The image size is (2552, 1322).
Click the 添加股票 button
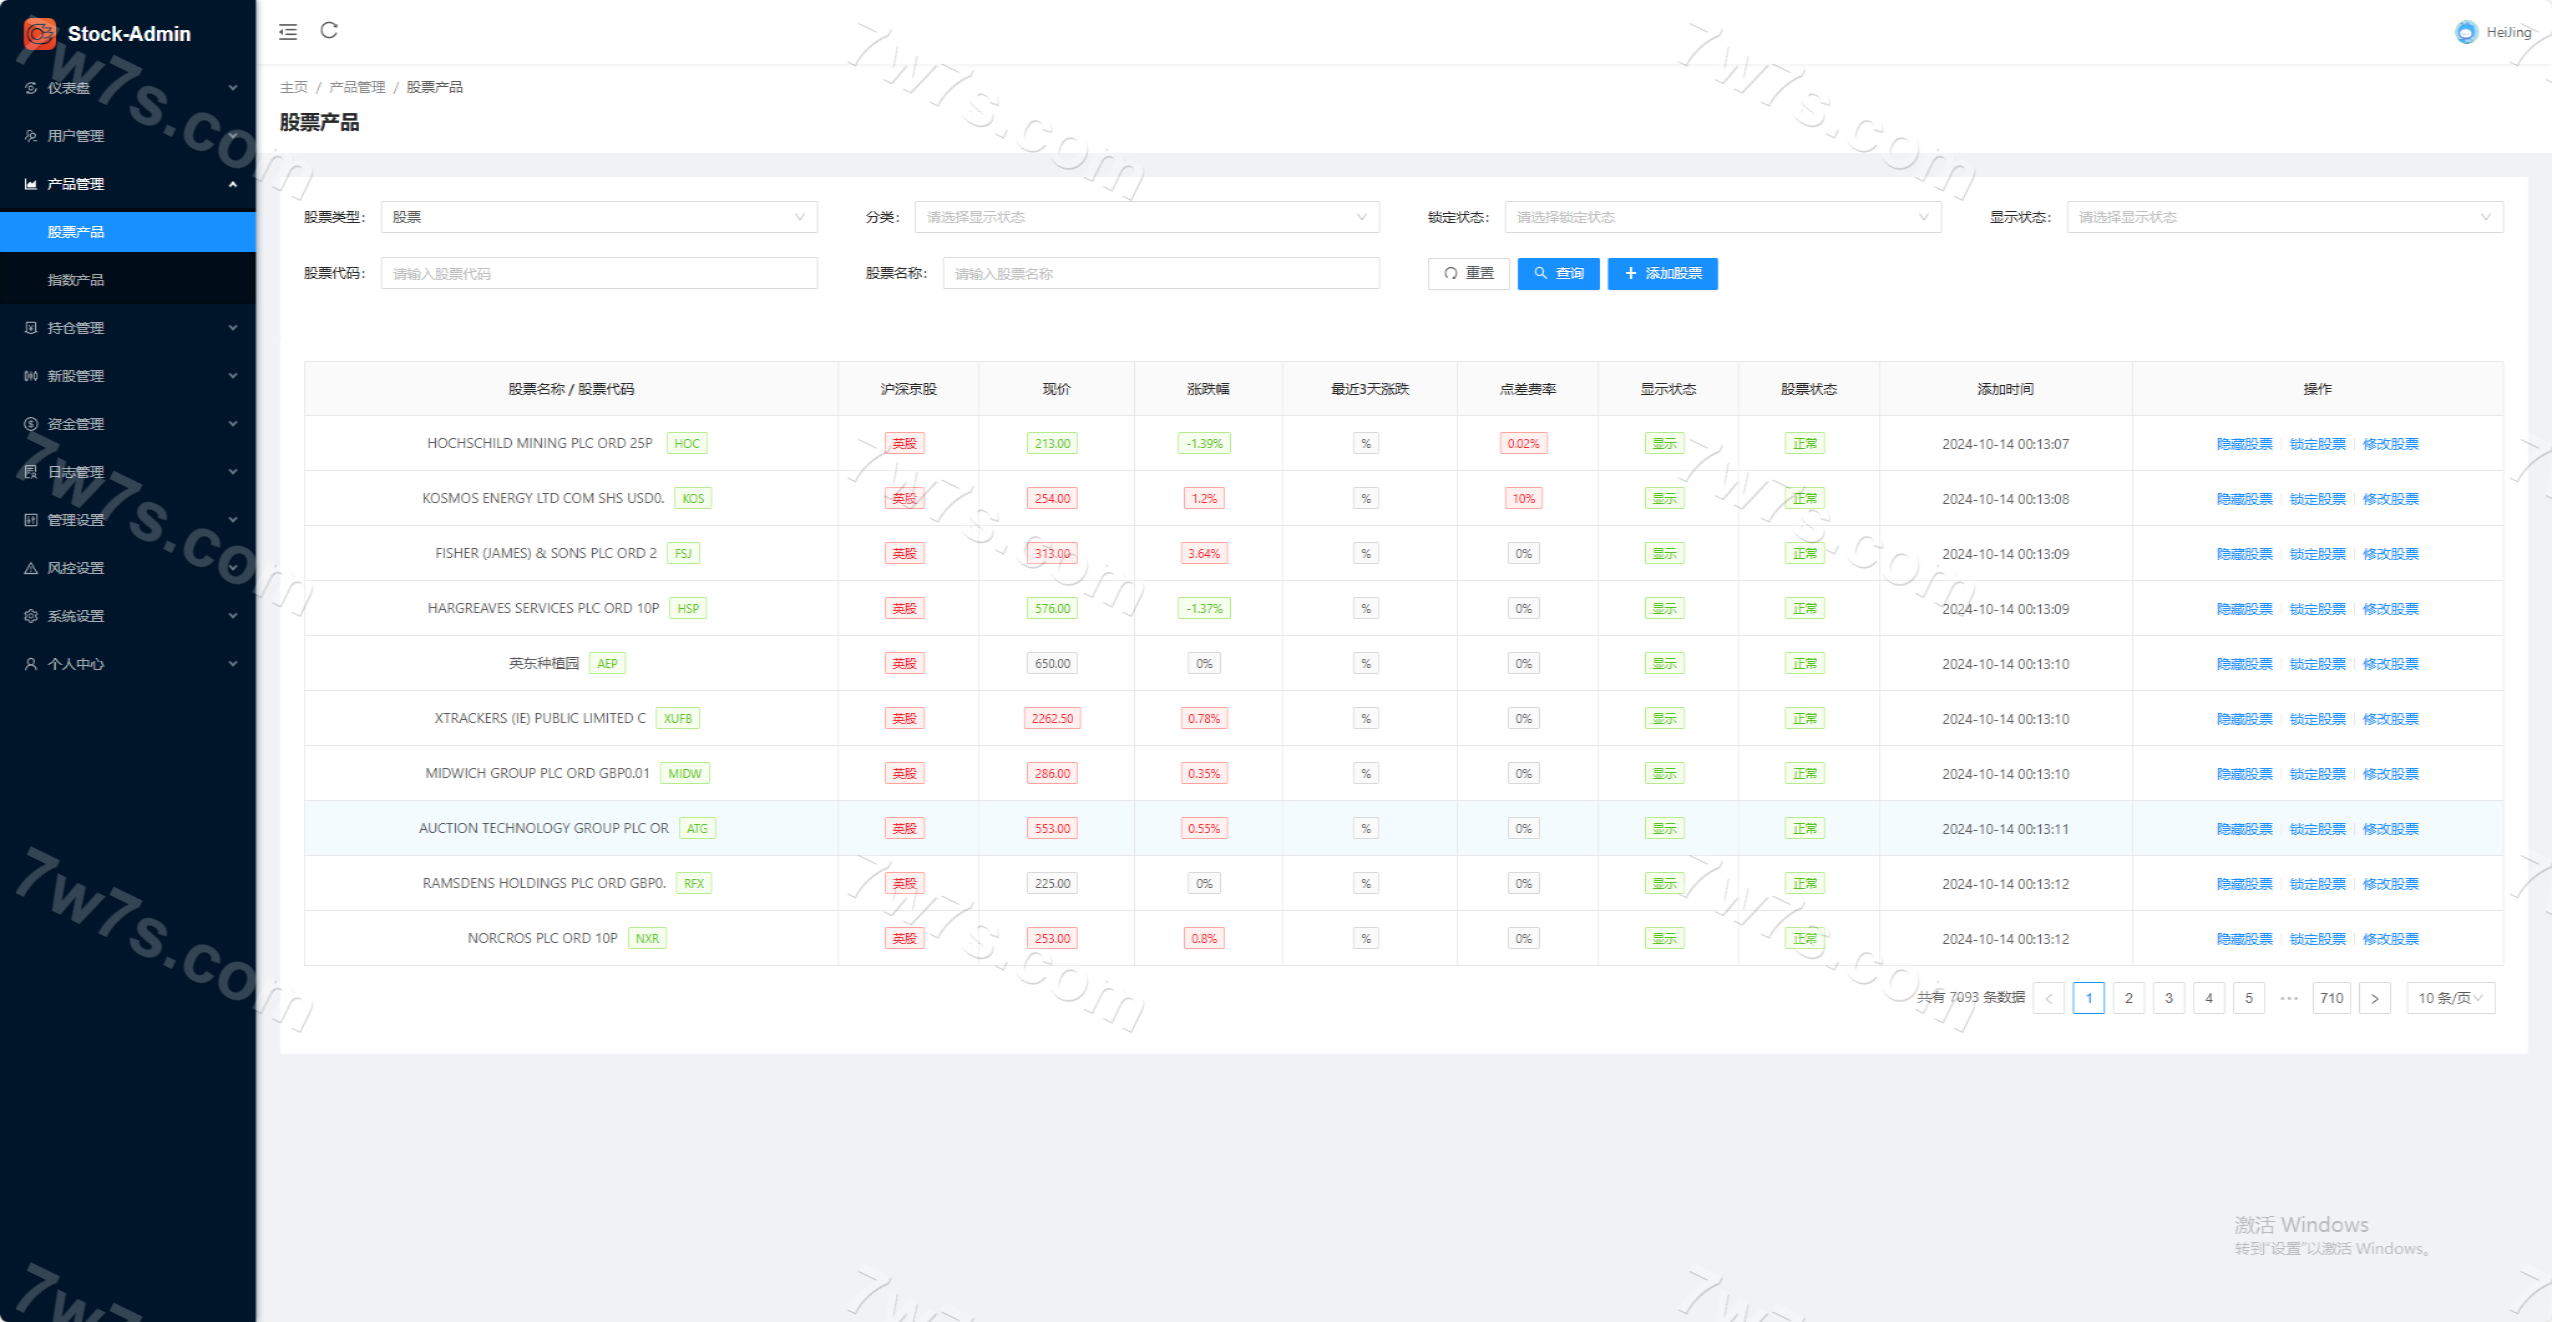tap(1662, 274)
